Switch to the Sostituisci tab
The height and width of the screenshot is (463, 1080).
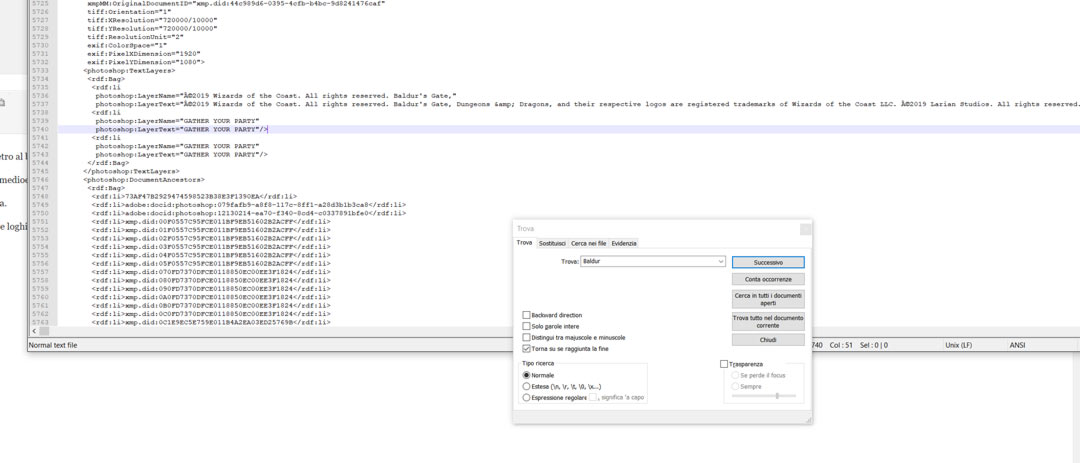click(x=552, y=243)
